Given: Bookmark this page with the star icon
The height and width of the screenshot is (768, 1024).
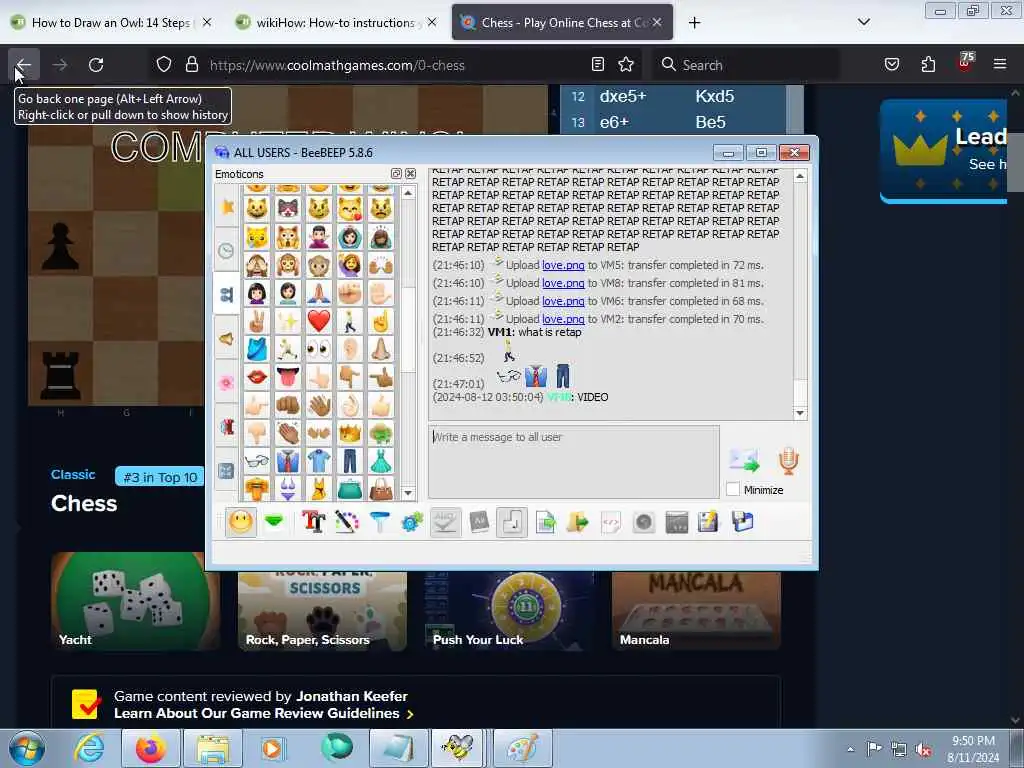Looking at the screenshot, I should coord(626,65).
